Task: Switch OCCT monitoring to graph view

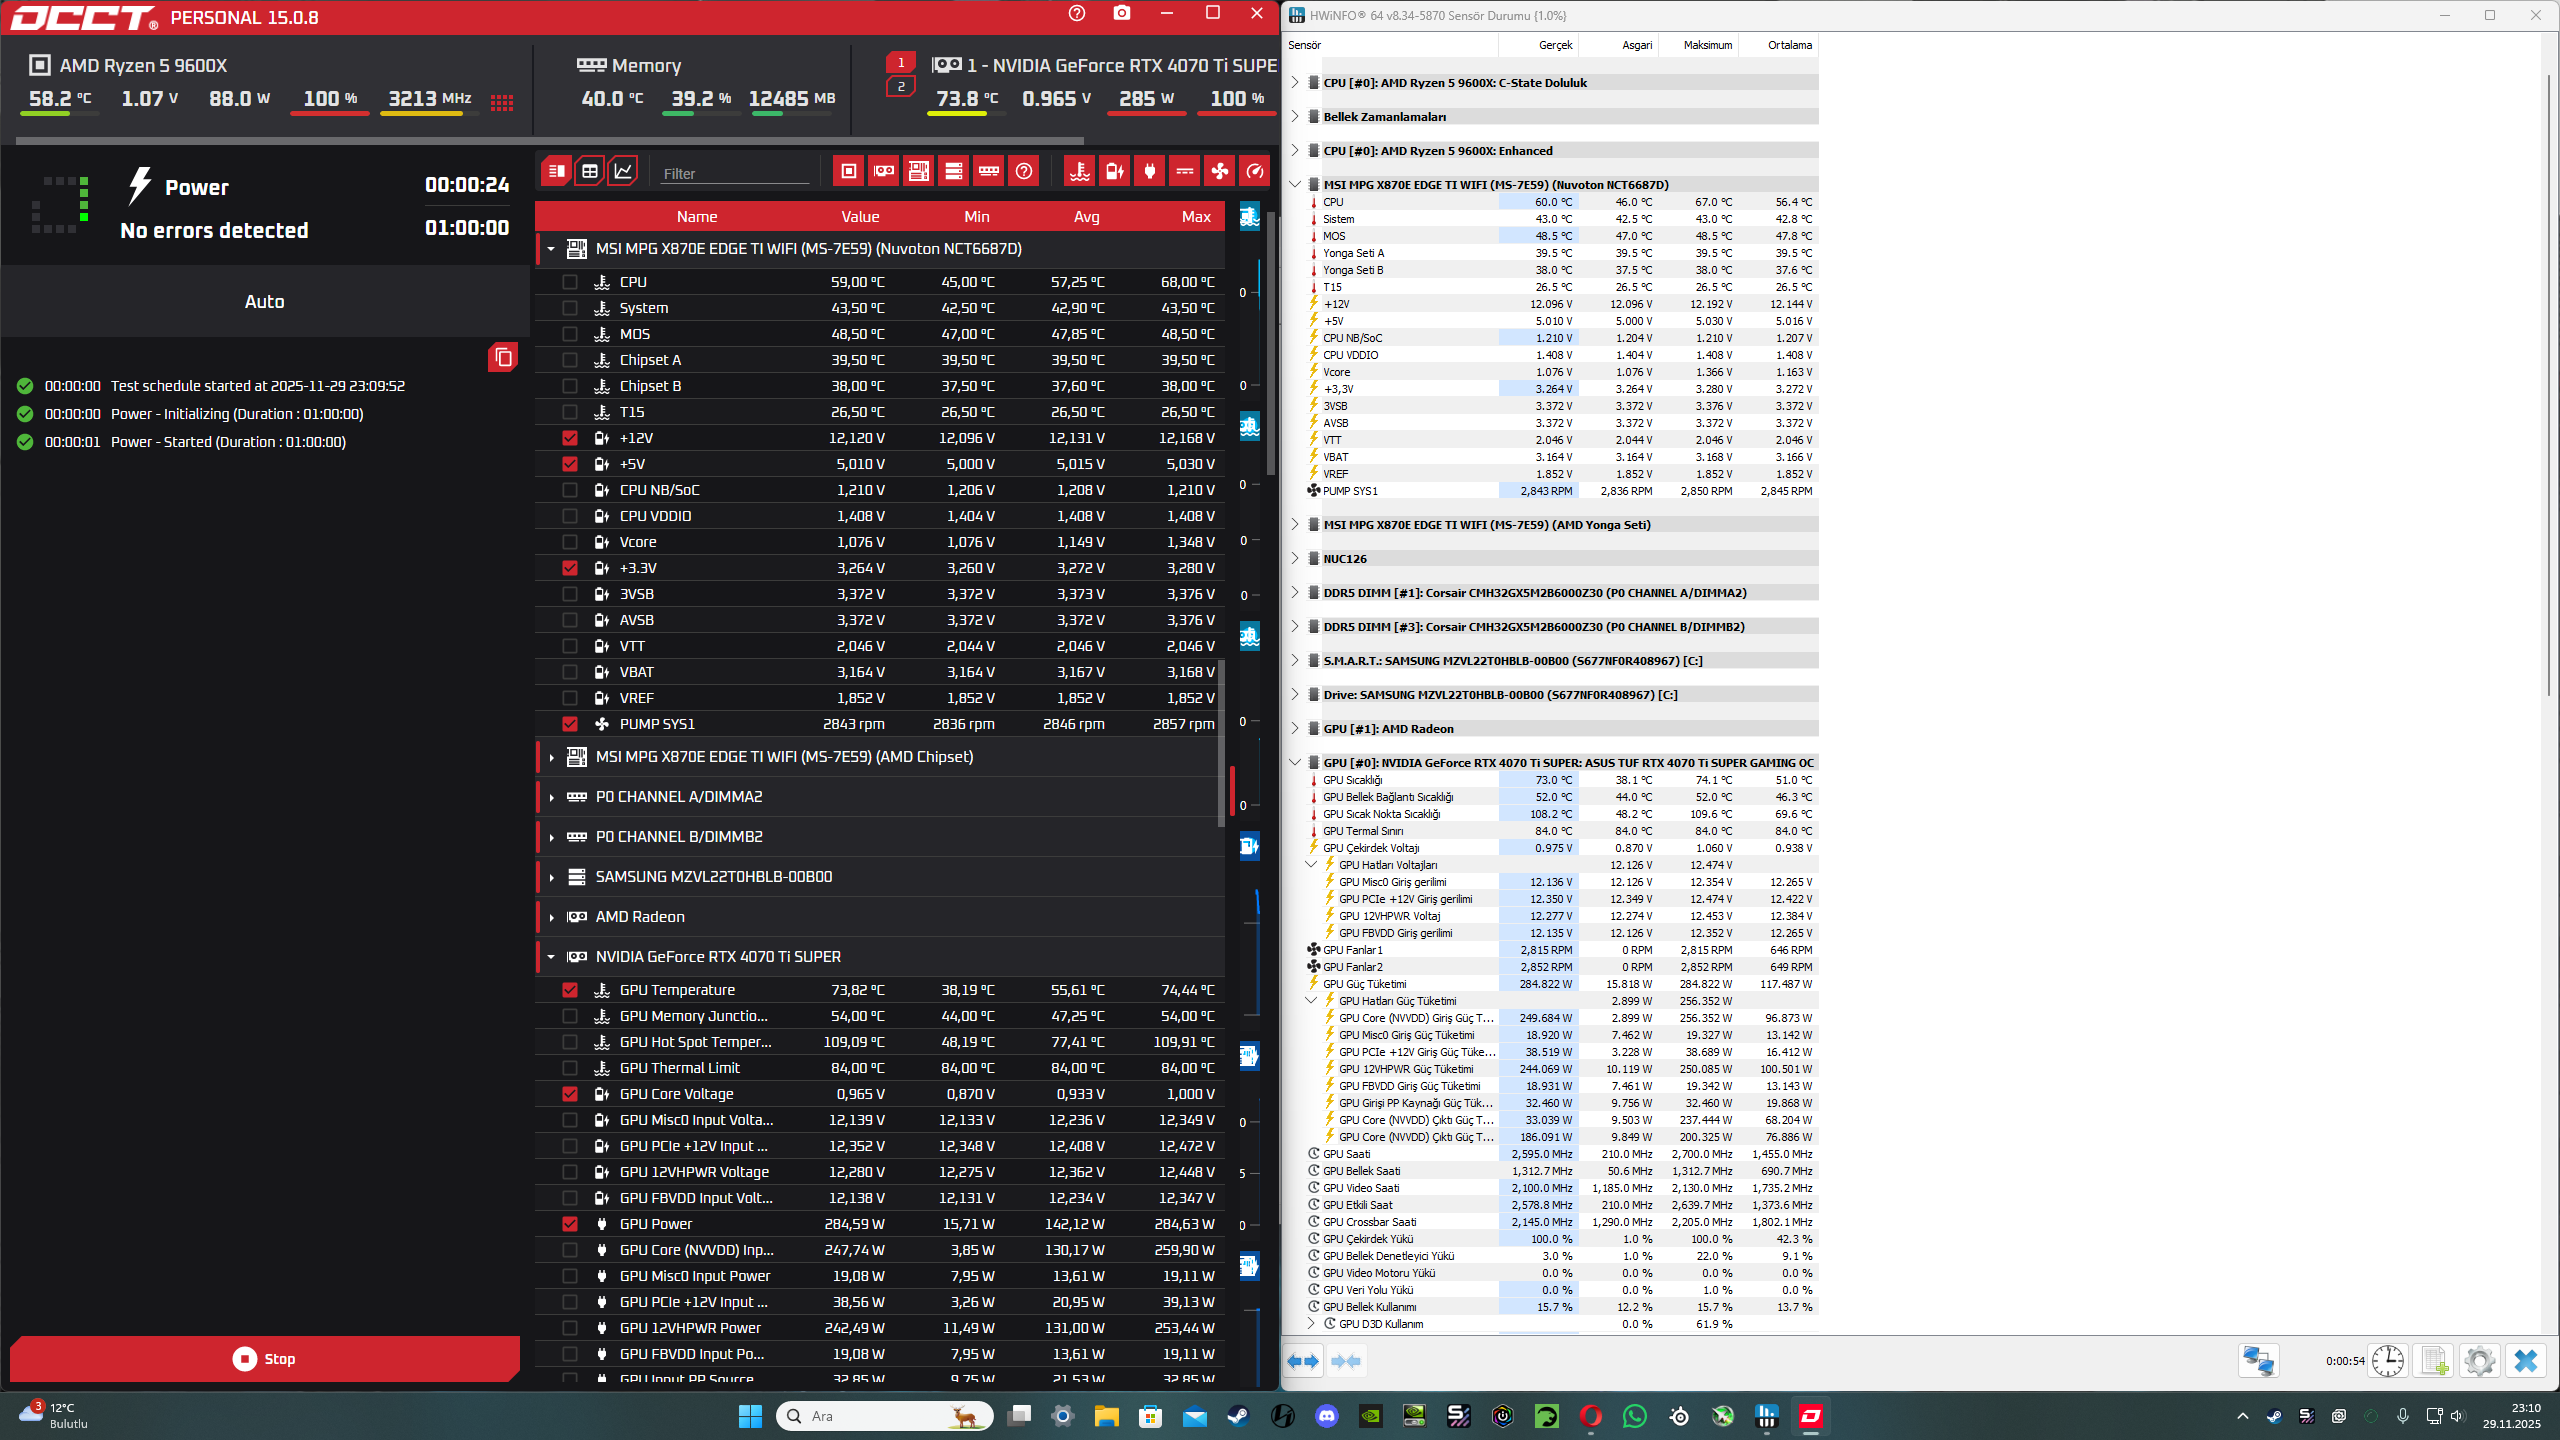Action: pyautogui.click(x=623, y=171)
